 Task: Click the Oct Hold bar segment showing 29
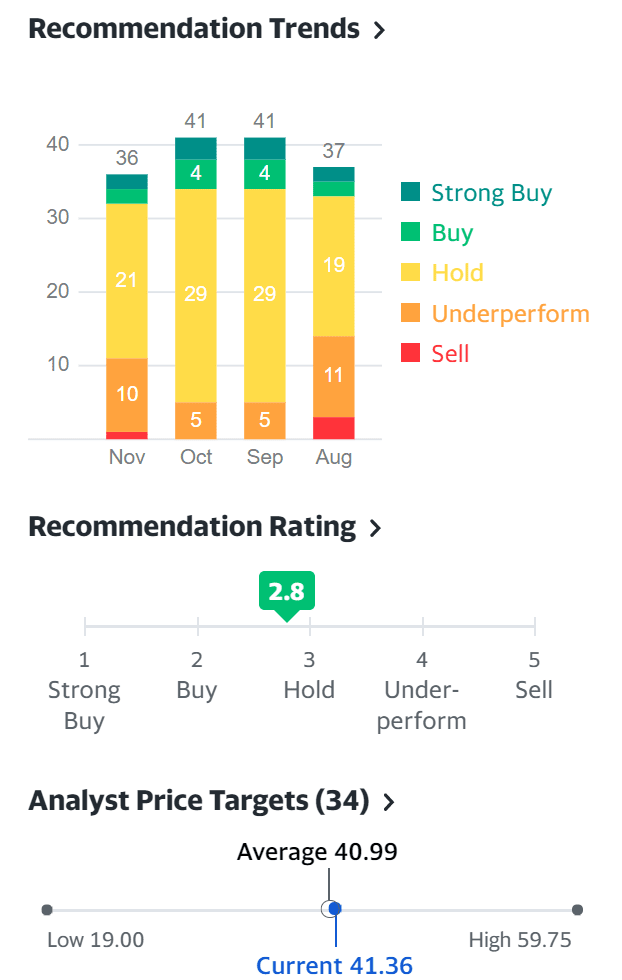click(196, 294)
